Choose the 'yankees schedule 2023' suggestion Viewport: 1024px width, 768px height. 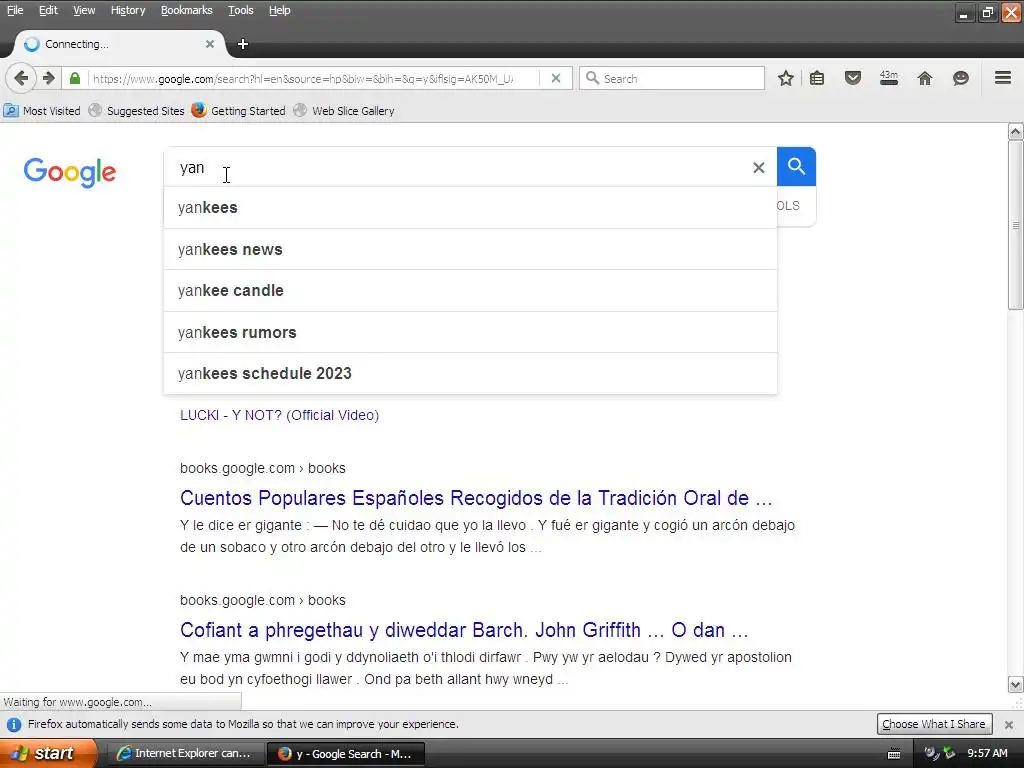470,374
